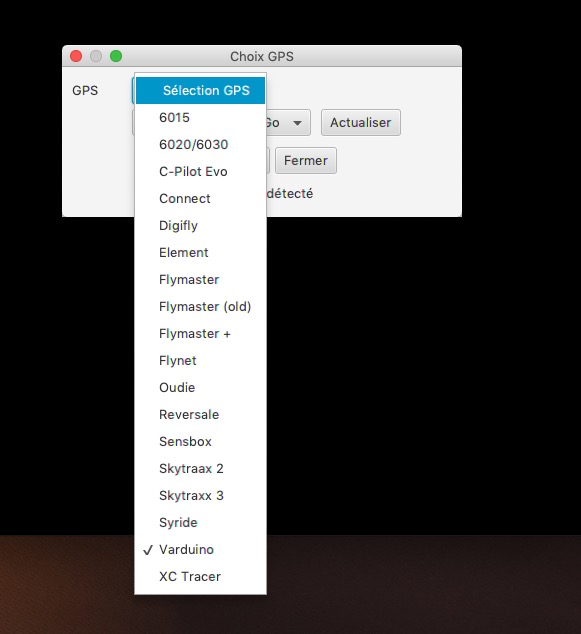Viewport: 581px width, 634px height.
Task: Close the Choix GPS window
Action: [x=76, y=56]
